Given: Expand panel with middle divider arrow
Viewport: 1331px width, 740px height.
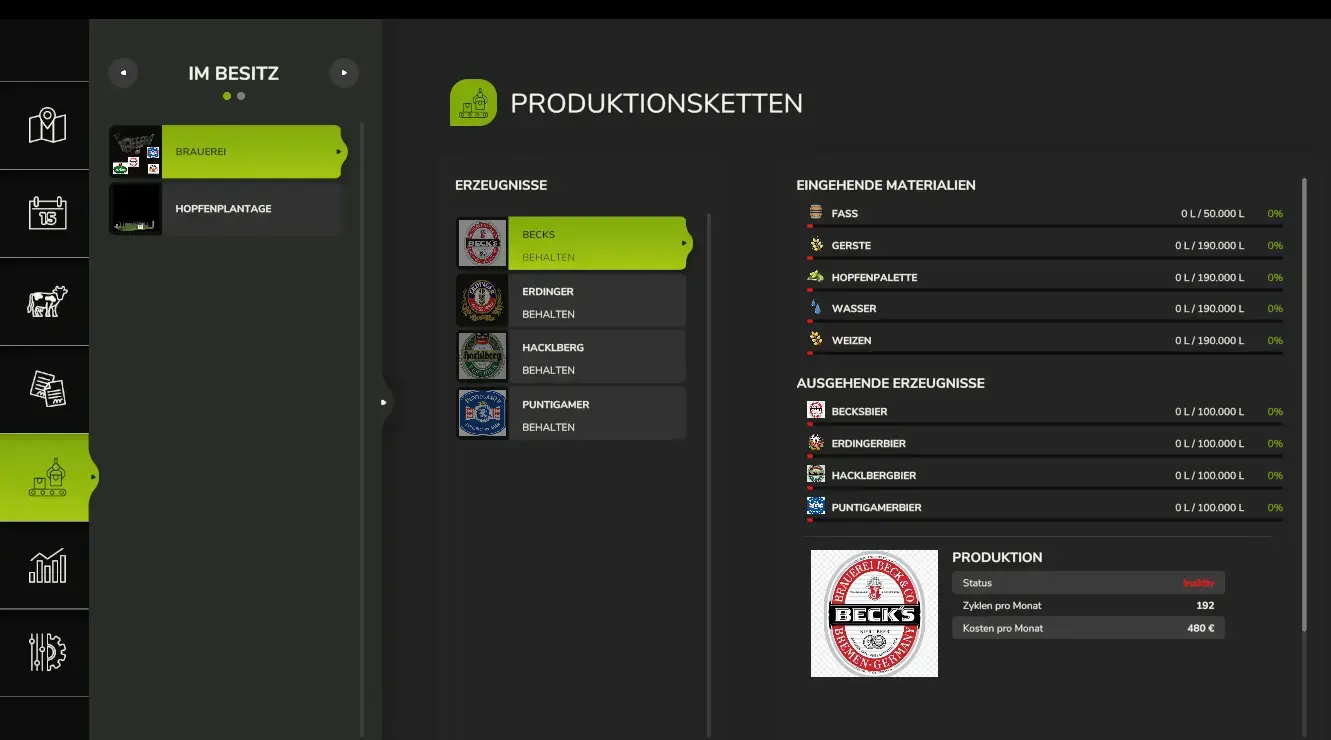Looking at the screenshot, I should 383,402.
